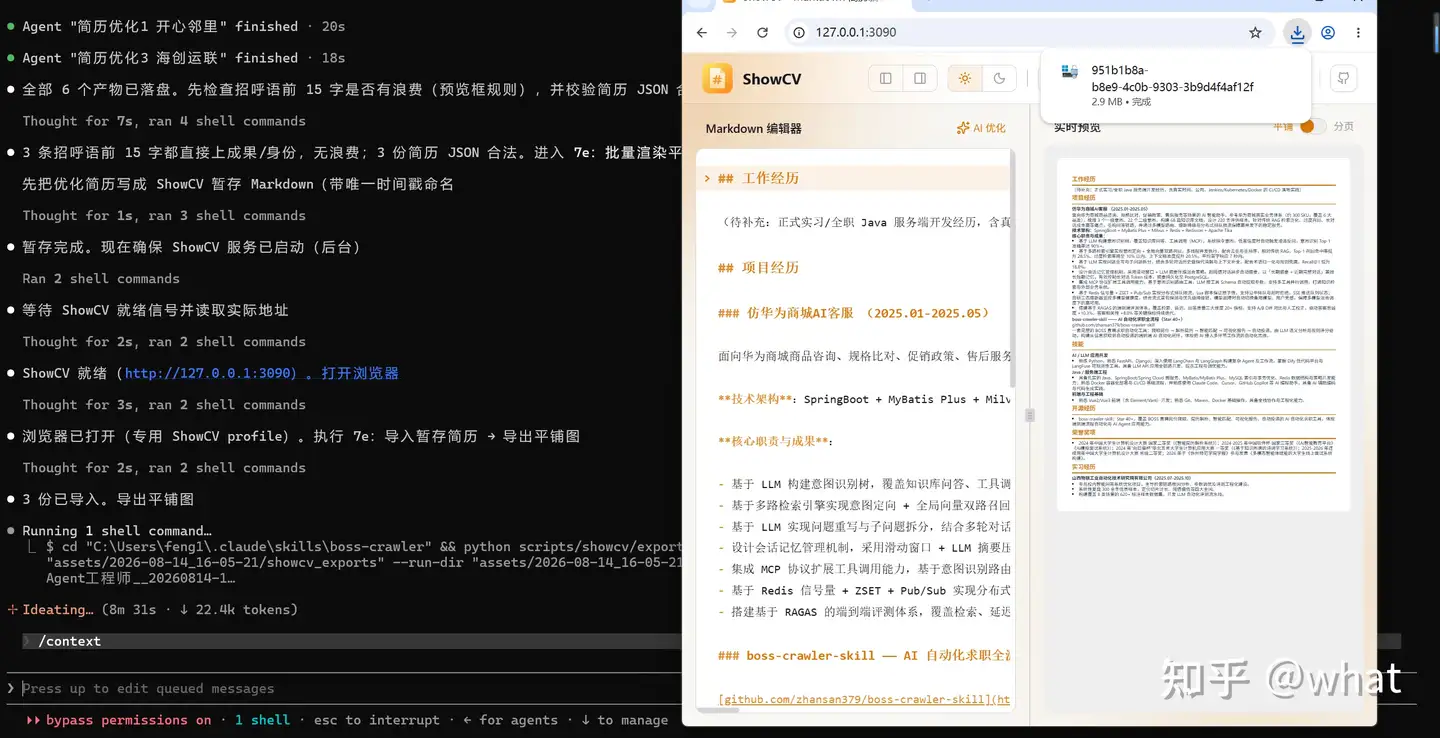This screenshot has width=1440, height=738.
Task: Click the editor vertical scrollbar
Action: (1012, 270)
